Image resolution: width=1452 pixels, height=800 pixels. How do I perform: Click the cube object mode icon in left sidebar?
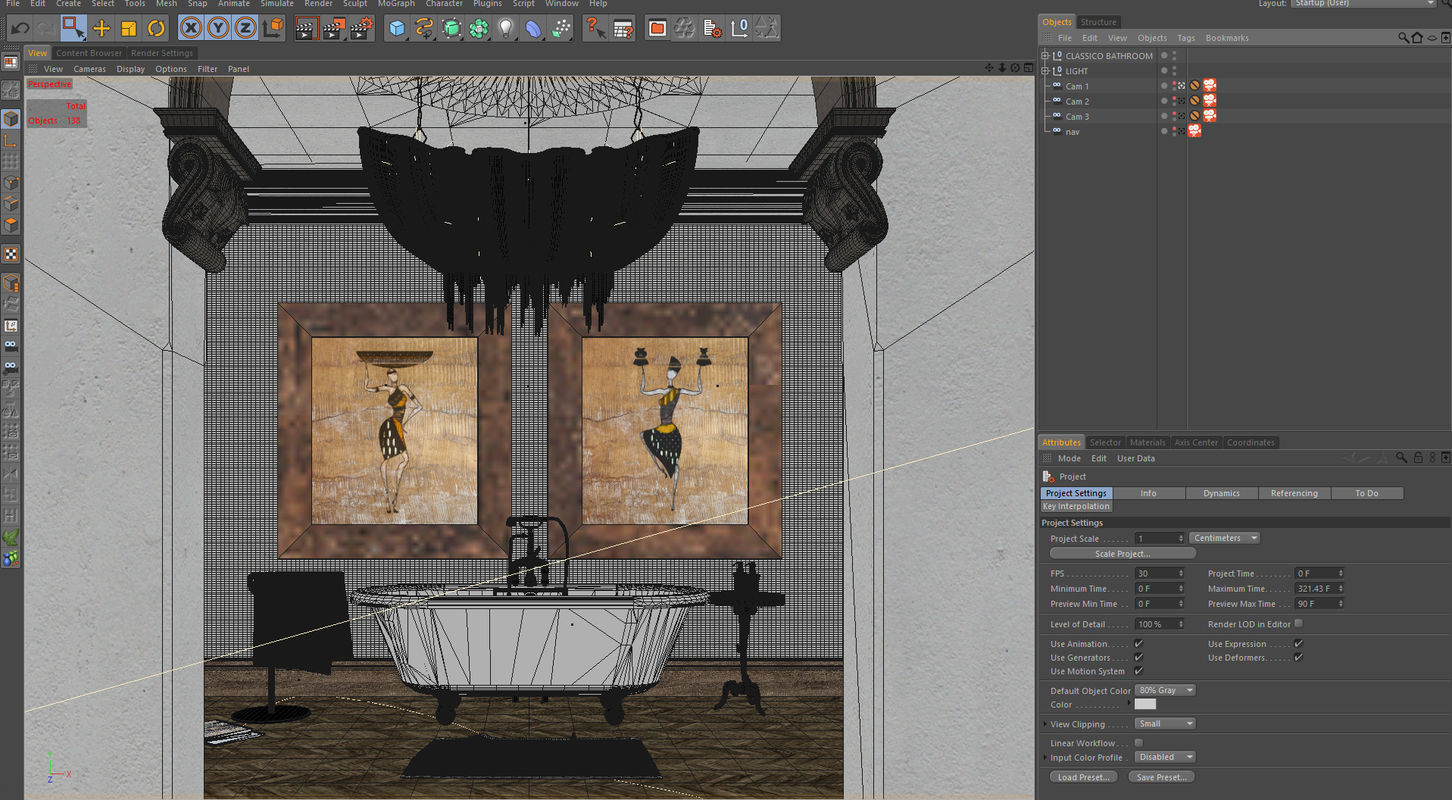(11, 119)
